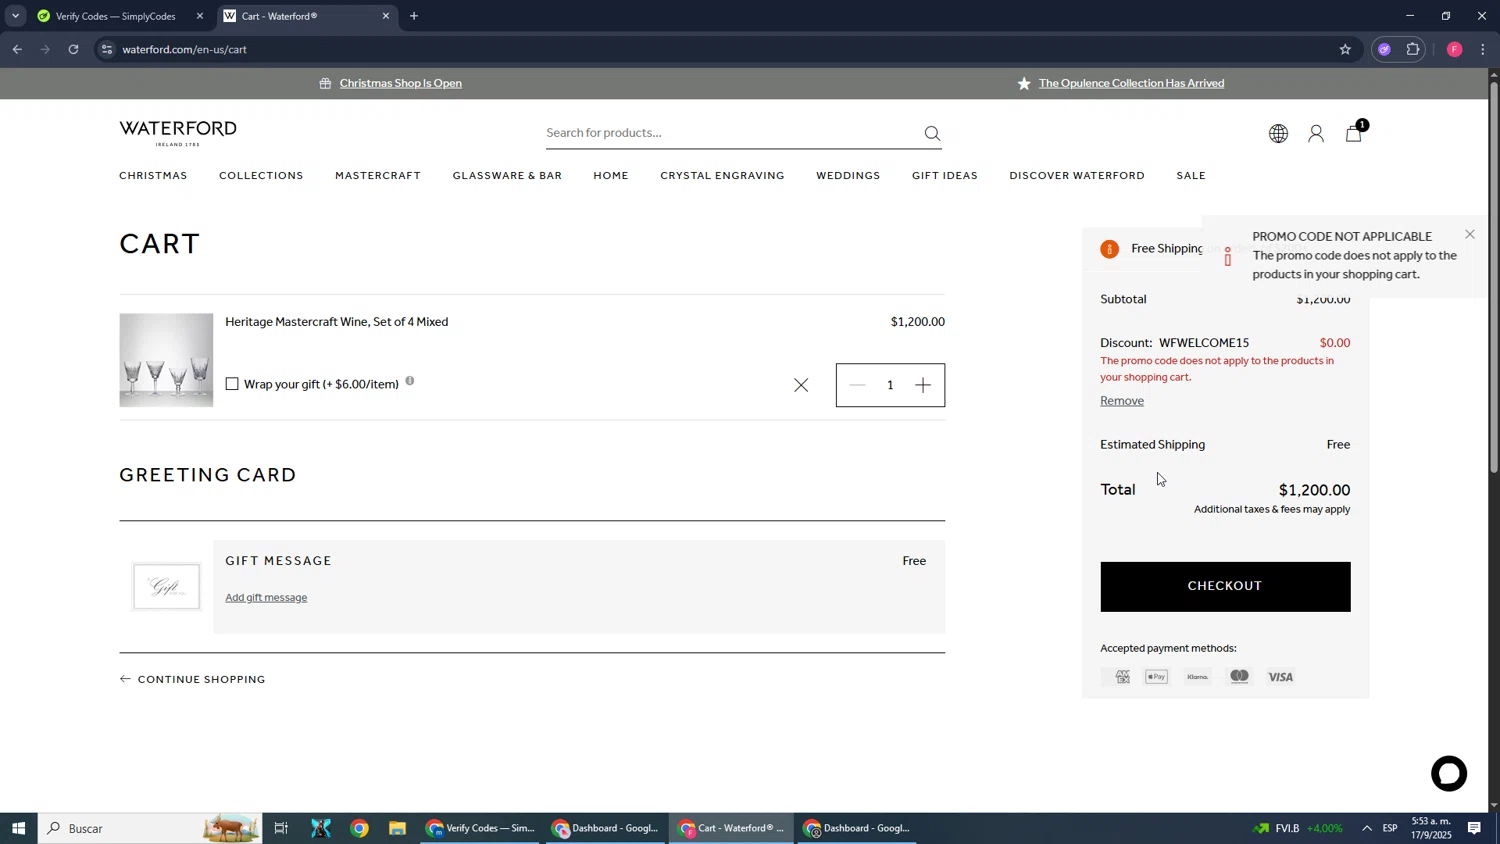
Task: Open the MASTERCRAFT menu
Action: [378, 176]
